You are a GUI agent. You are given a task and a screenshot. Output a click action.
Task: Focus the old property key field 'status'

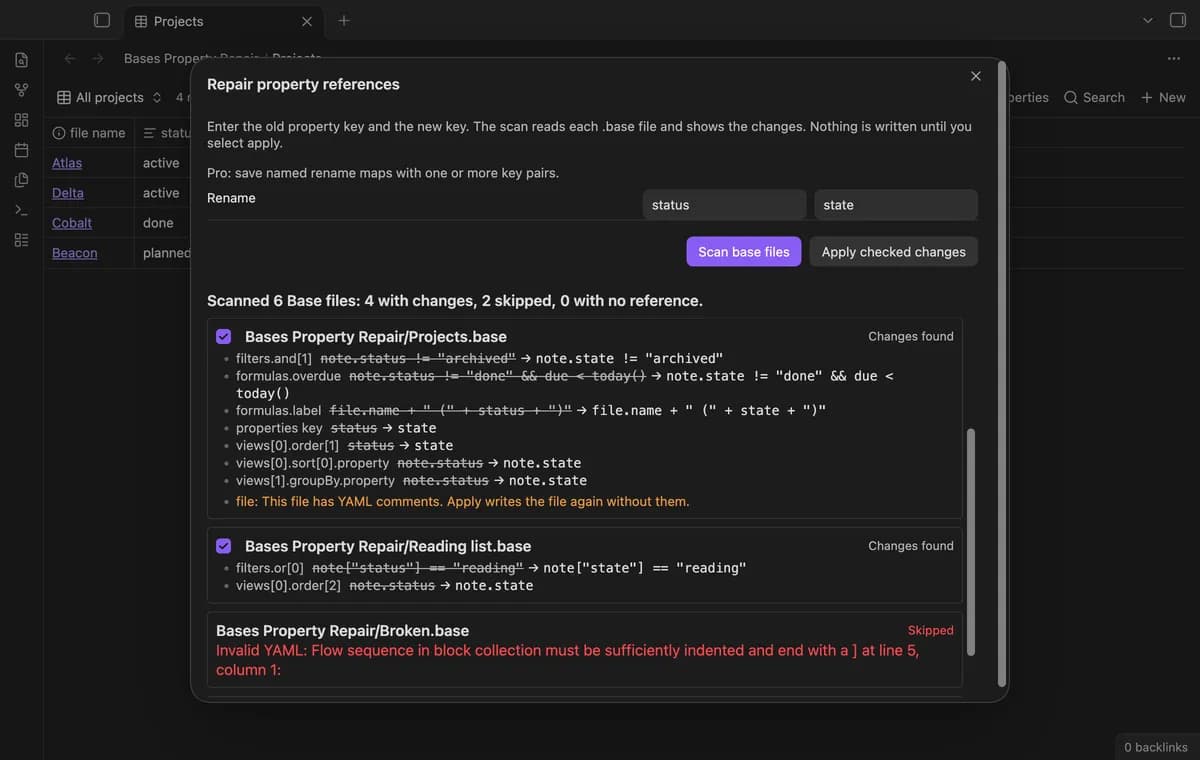pyautogui.click(x=724, y=205)
